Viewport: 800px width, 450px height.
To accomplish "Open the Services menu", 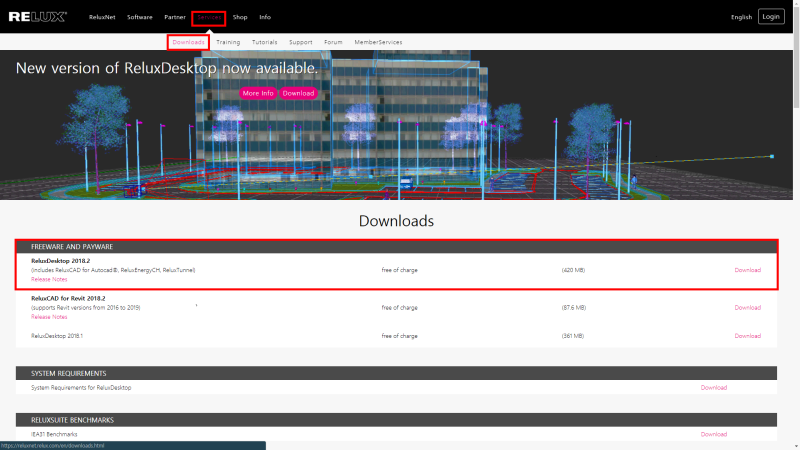I will click(209, 17).
